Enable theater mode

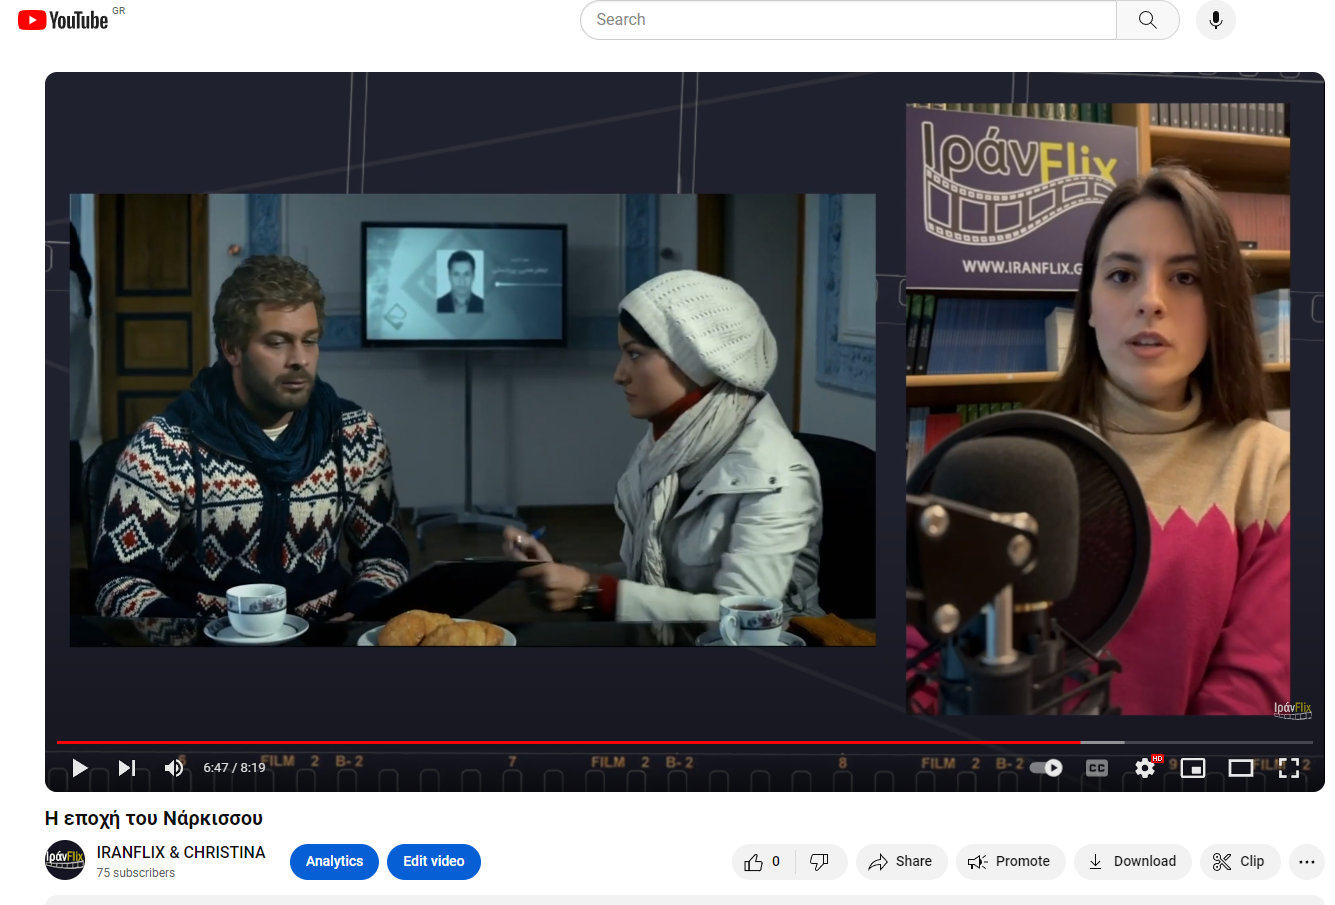(x=1241, y=768)
